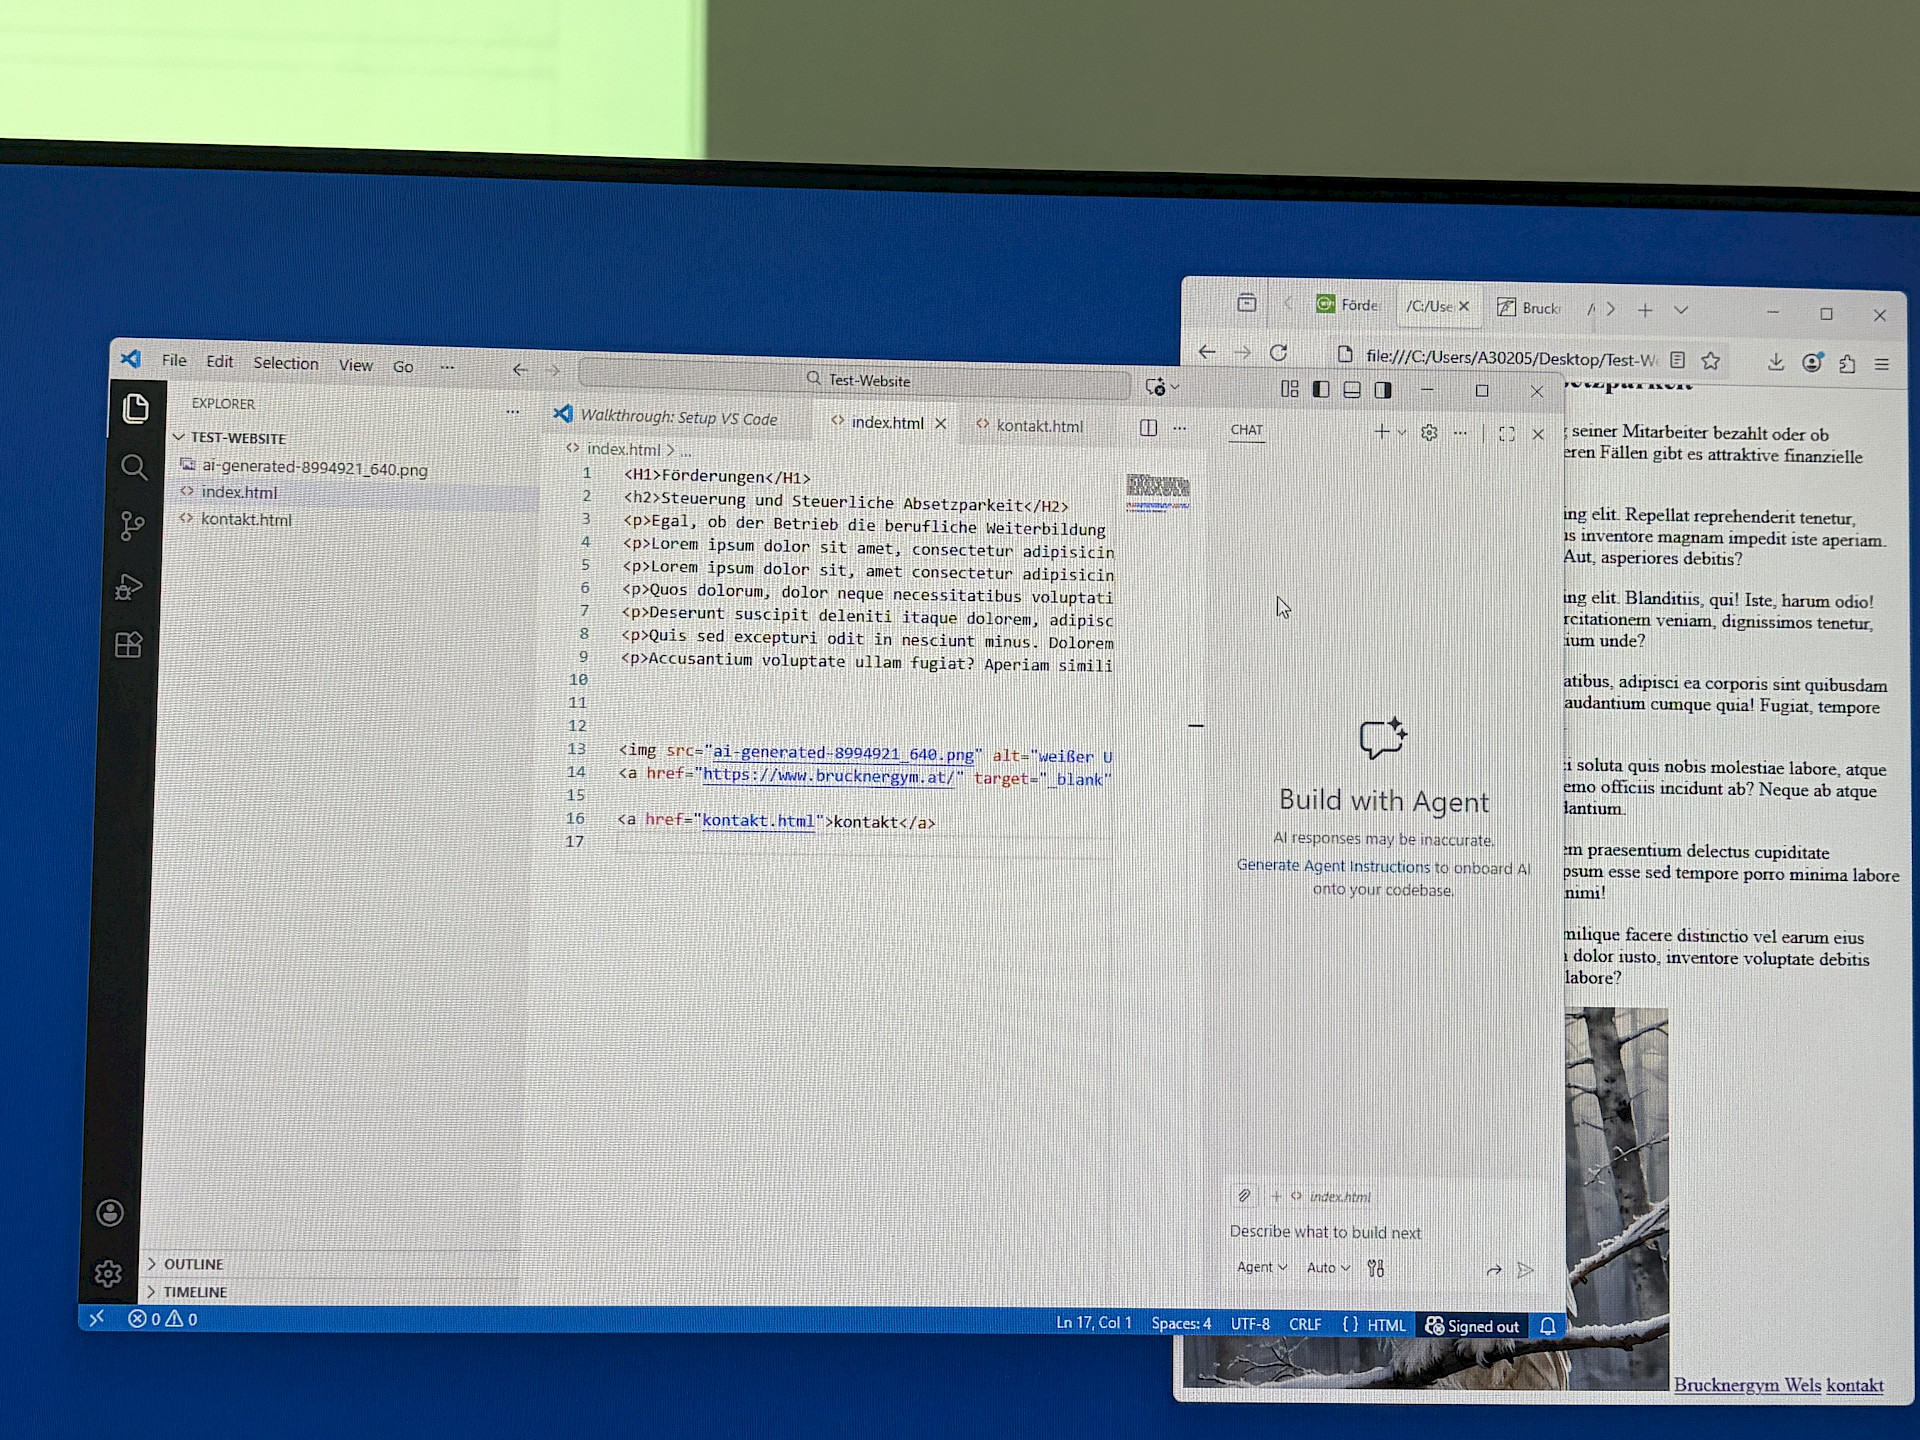Open Source Control view icon
Screen dimensions: 1920x1440
pos(131,526)
